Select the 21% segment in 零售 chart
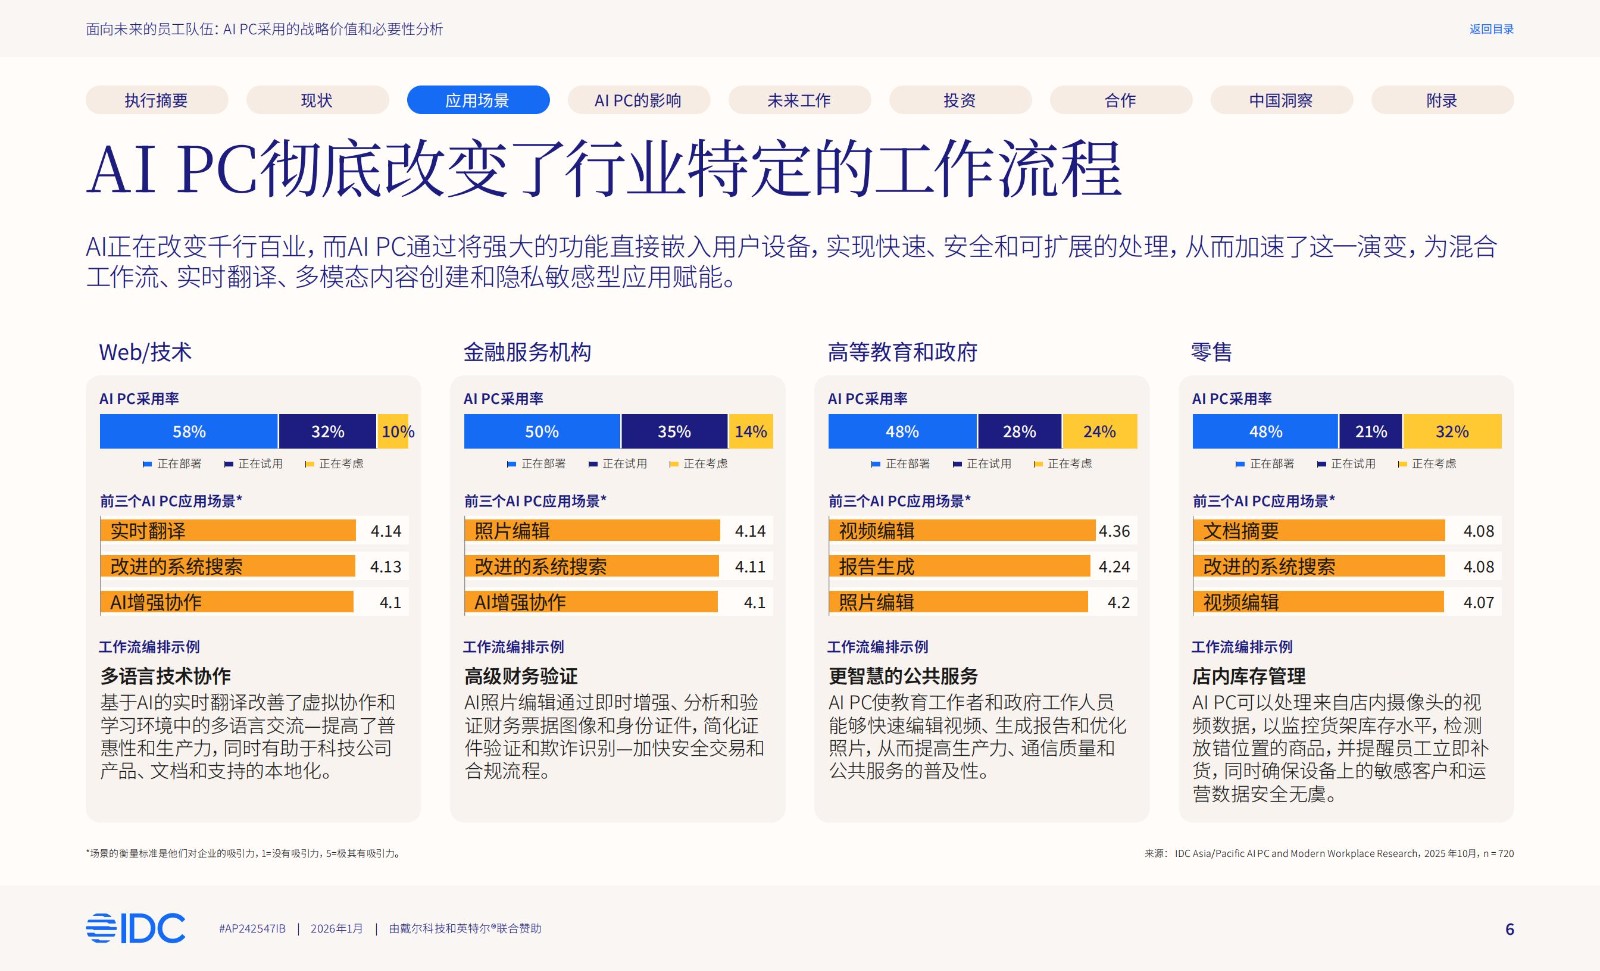This screenshot has height=971, width=1600. [x=1370, y=432]
